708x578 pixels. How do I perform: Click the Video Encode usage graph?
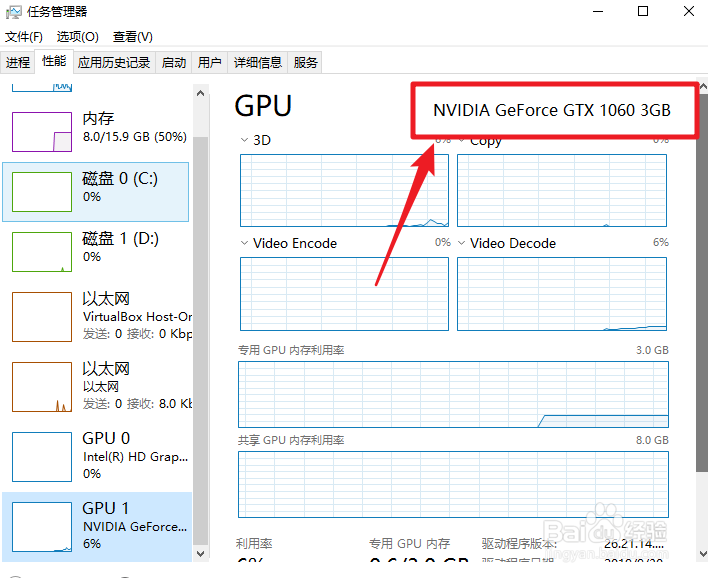click(345, 294)
